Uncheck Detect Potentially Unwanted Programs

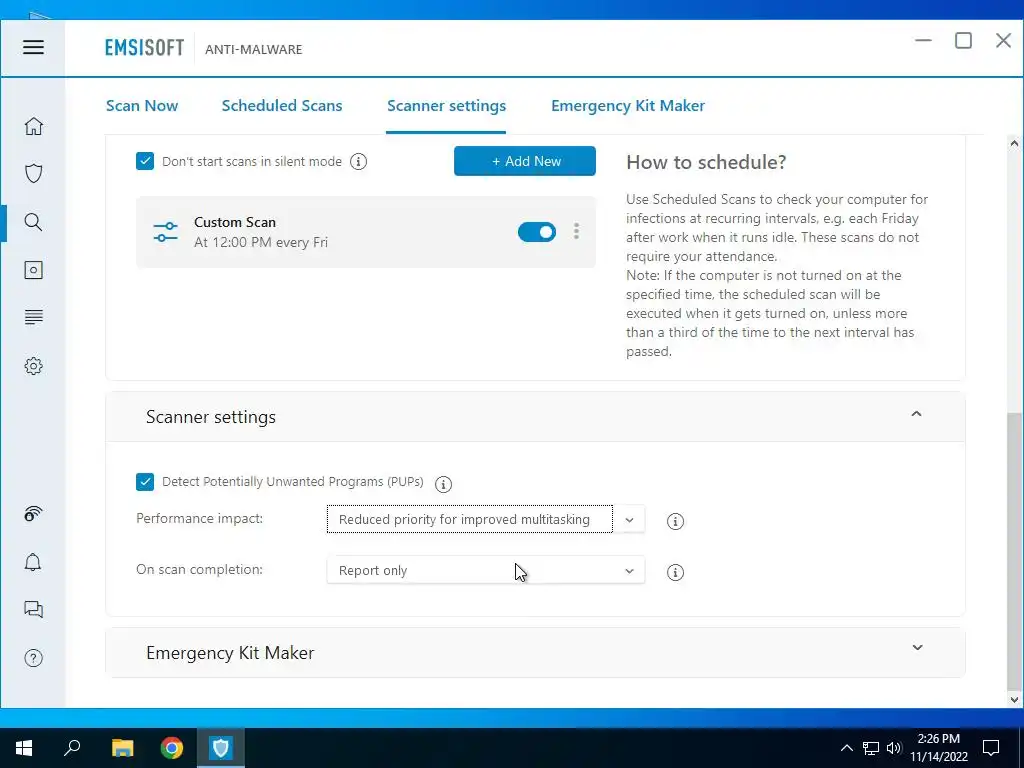(145, 482)
